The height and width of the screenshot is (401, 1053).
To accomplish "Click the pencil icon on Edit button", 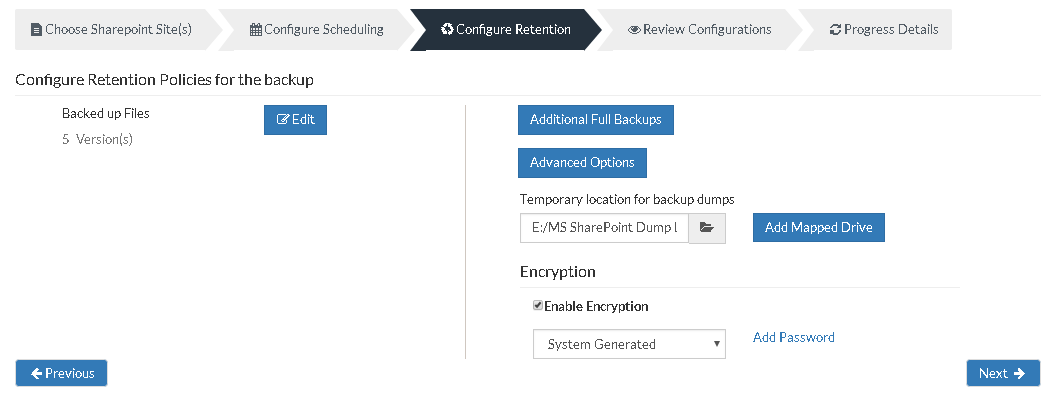I will point(283,120).
